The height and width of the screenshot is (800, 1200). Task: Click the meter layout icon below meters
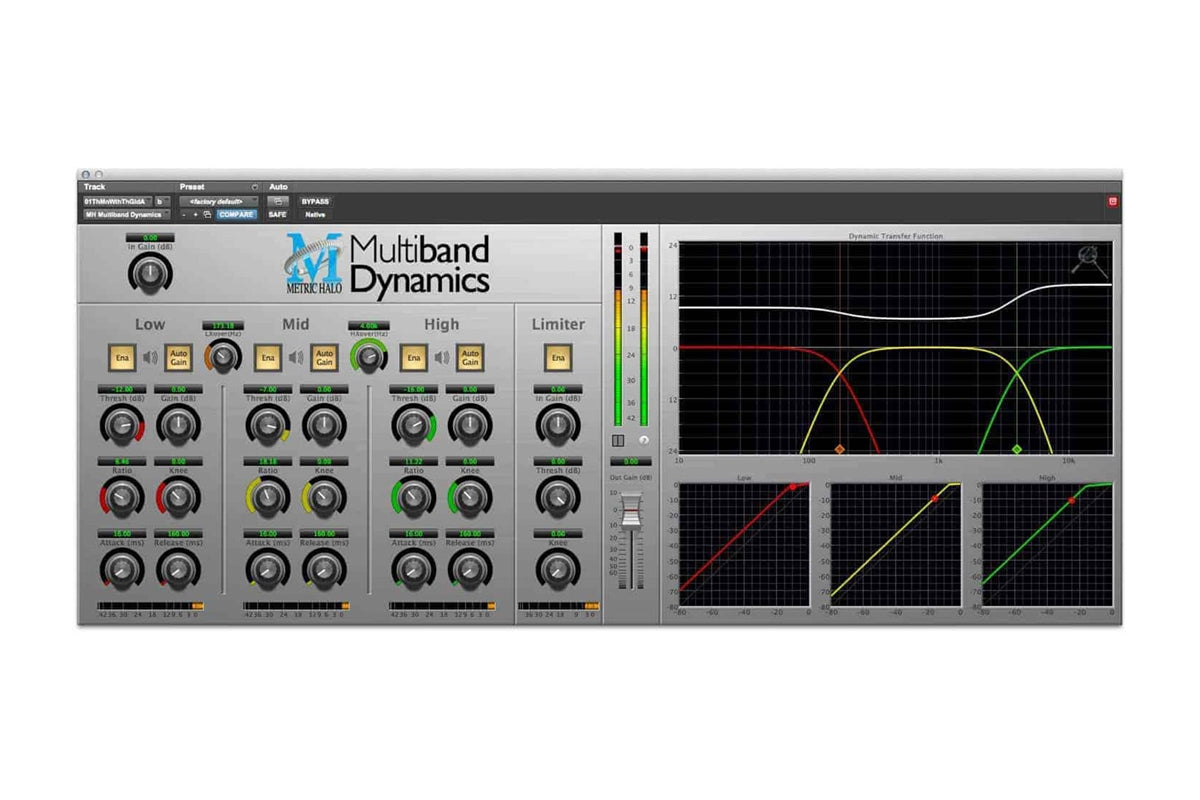(x=618, y=440)
